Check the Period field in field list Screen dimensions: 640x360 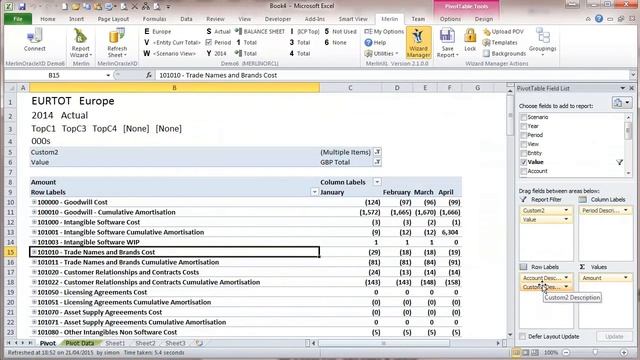point(524,135)
